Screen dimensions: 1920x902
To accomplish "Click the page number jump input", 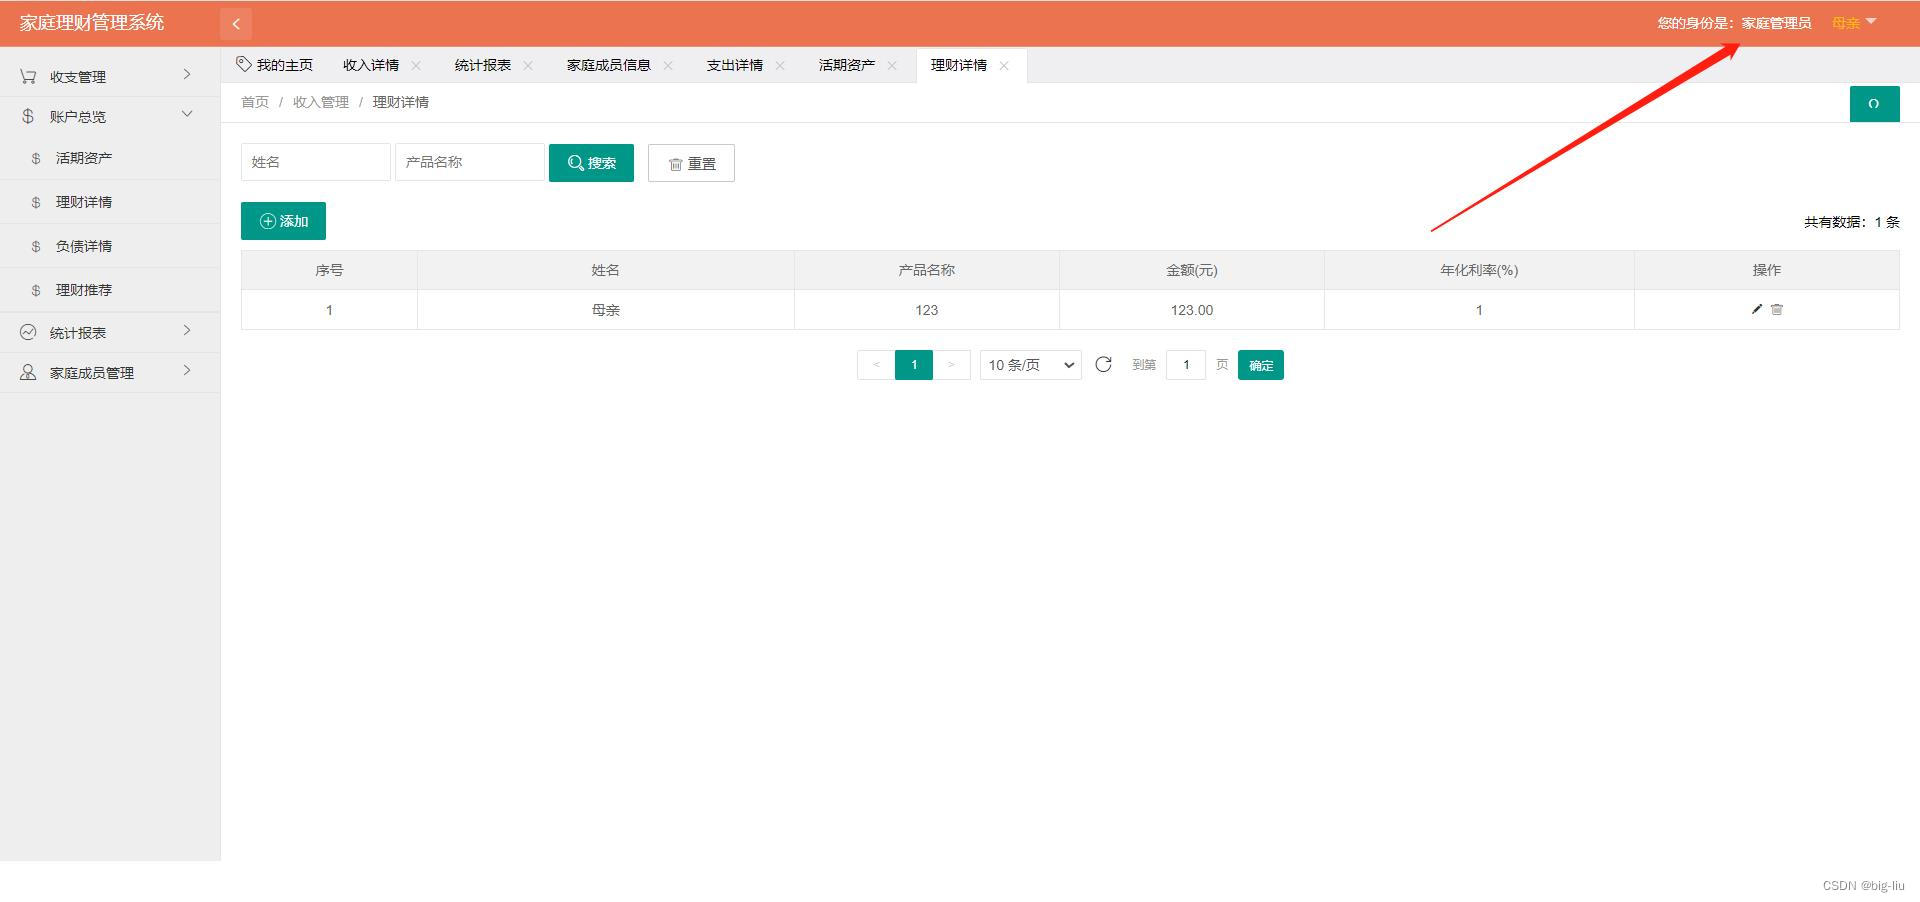I will (1186, 365).
